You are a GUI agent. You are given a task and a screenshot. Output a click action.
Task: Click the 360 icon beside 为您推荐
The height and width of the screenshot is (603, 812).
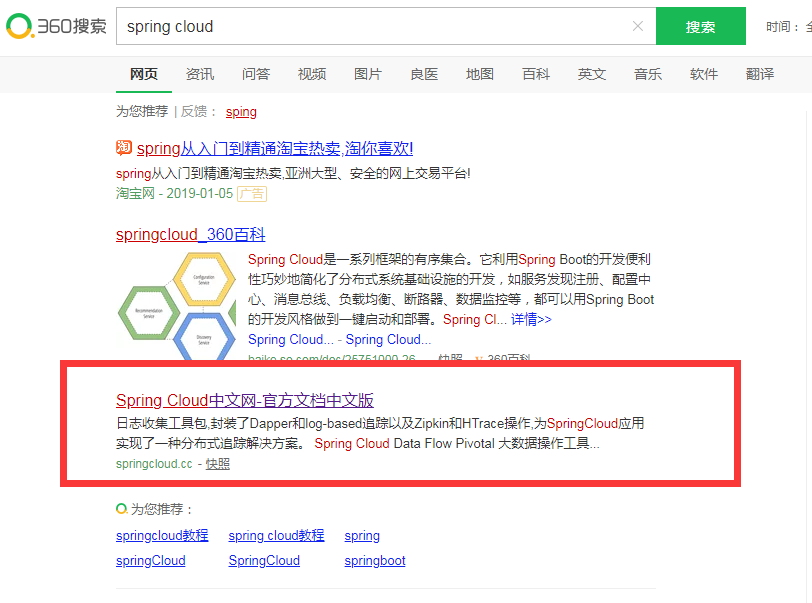pos(122,509)
